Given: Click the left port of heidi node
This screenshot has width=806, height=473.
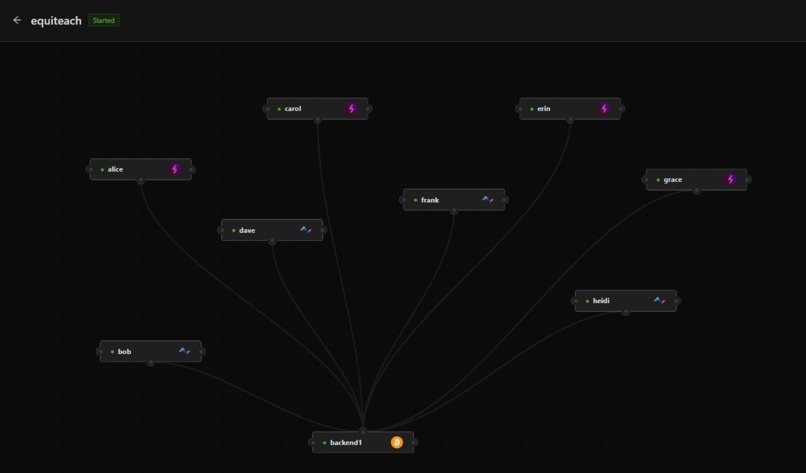Looking at the screenshot, I should point(575,301).
